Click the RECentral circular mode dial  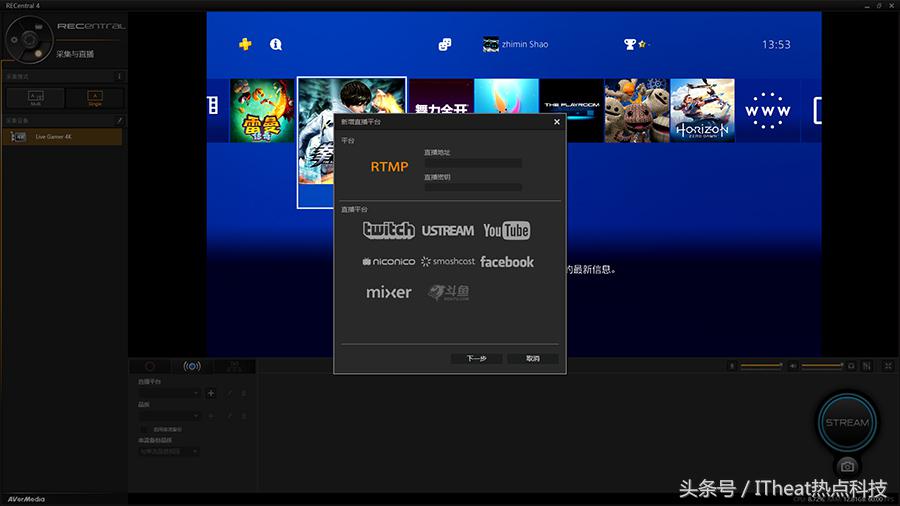[x=29, y=40]
